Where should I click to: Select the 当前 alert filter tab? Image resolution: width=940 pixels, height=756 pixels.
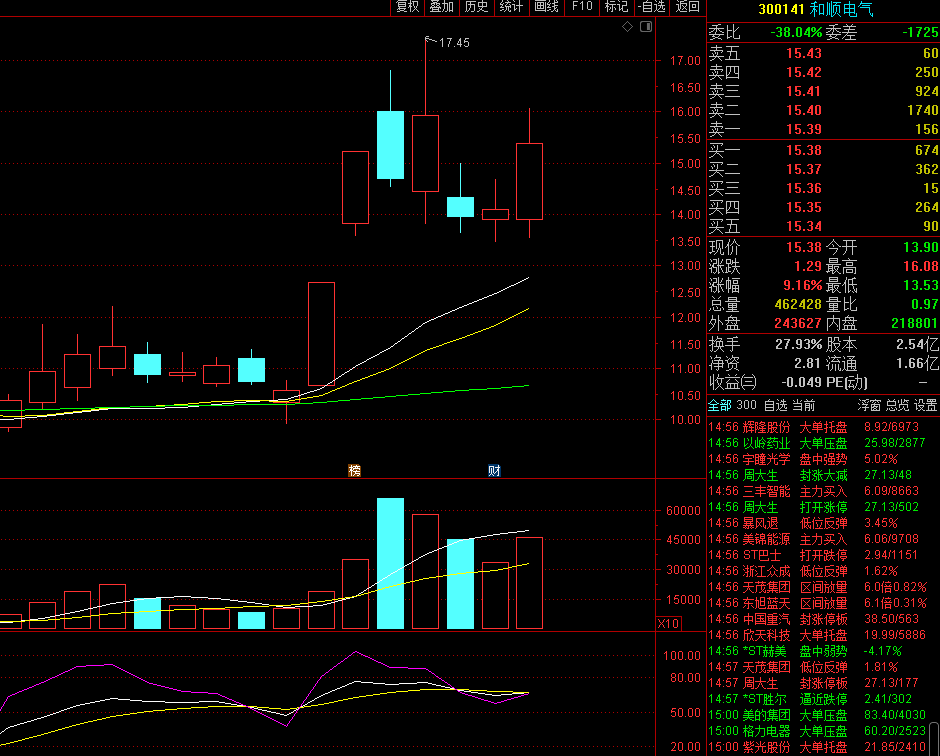tap(804, 405)
